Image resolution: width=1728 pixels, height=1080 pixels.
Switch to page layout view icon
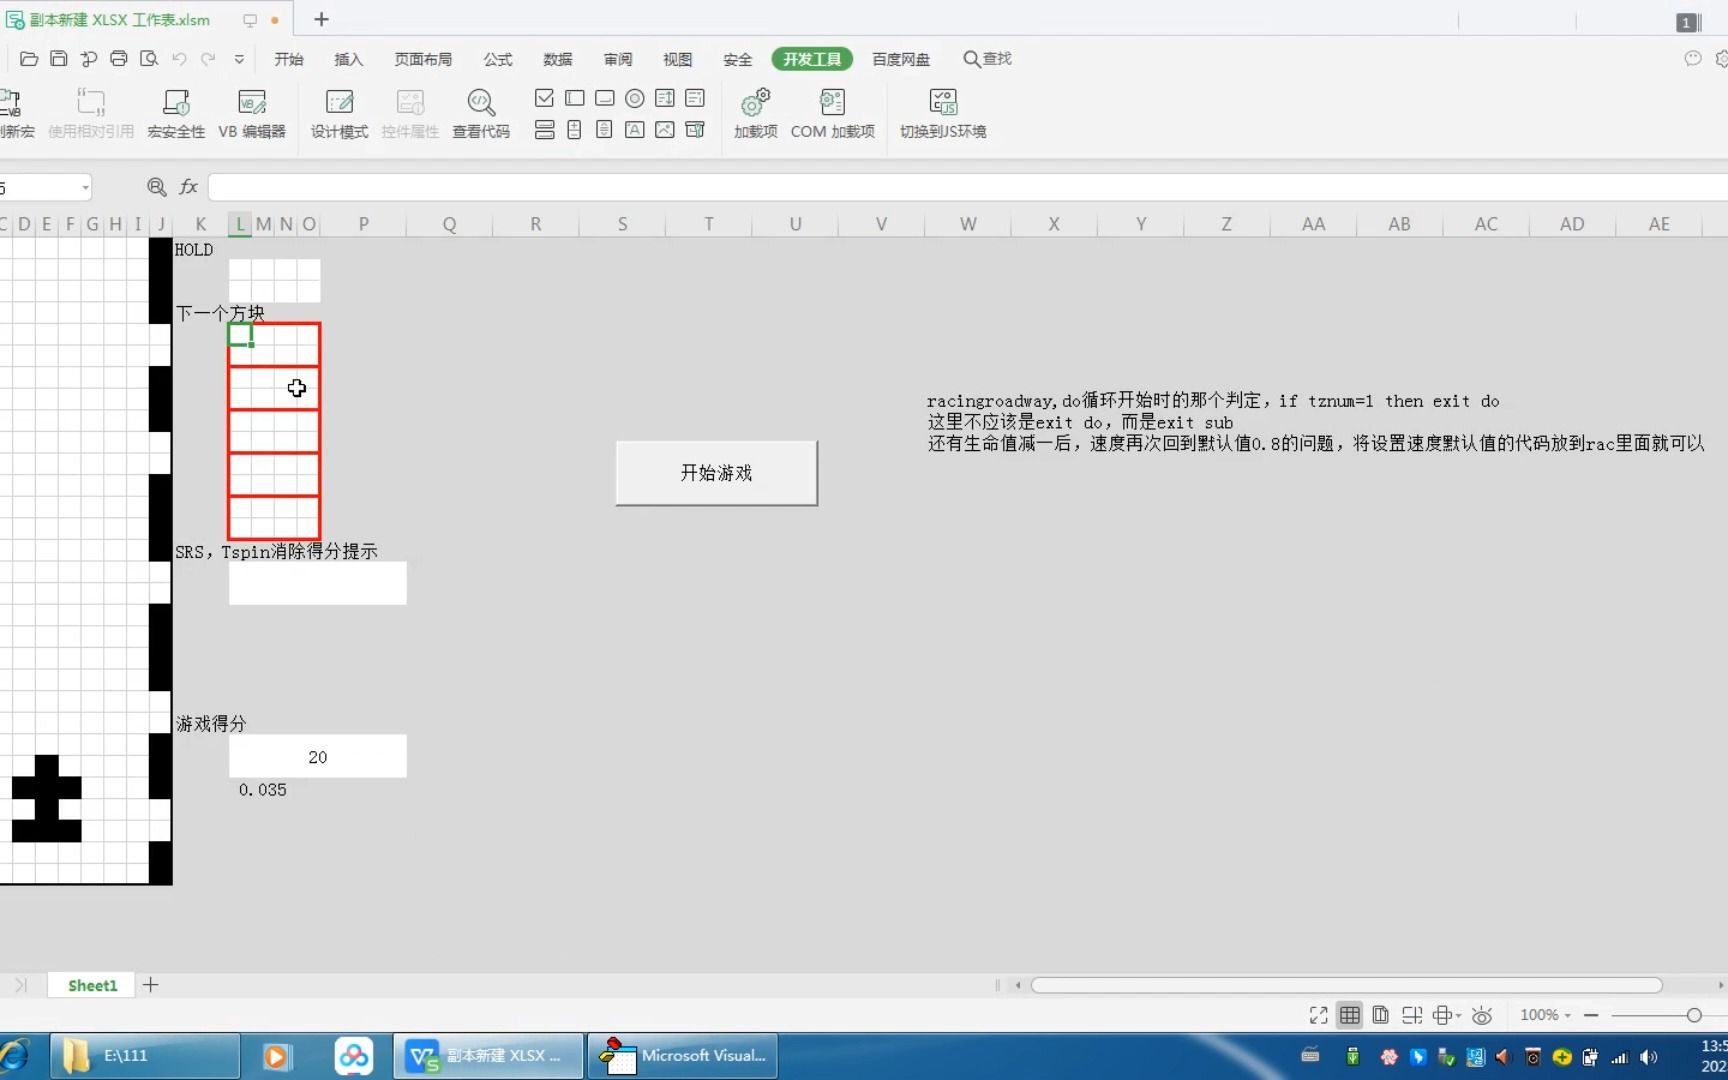click(1380, 1015)
